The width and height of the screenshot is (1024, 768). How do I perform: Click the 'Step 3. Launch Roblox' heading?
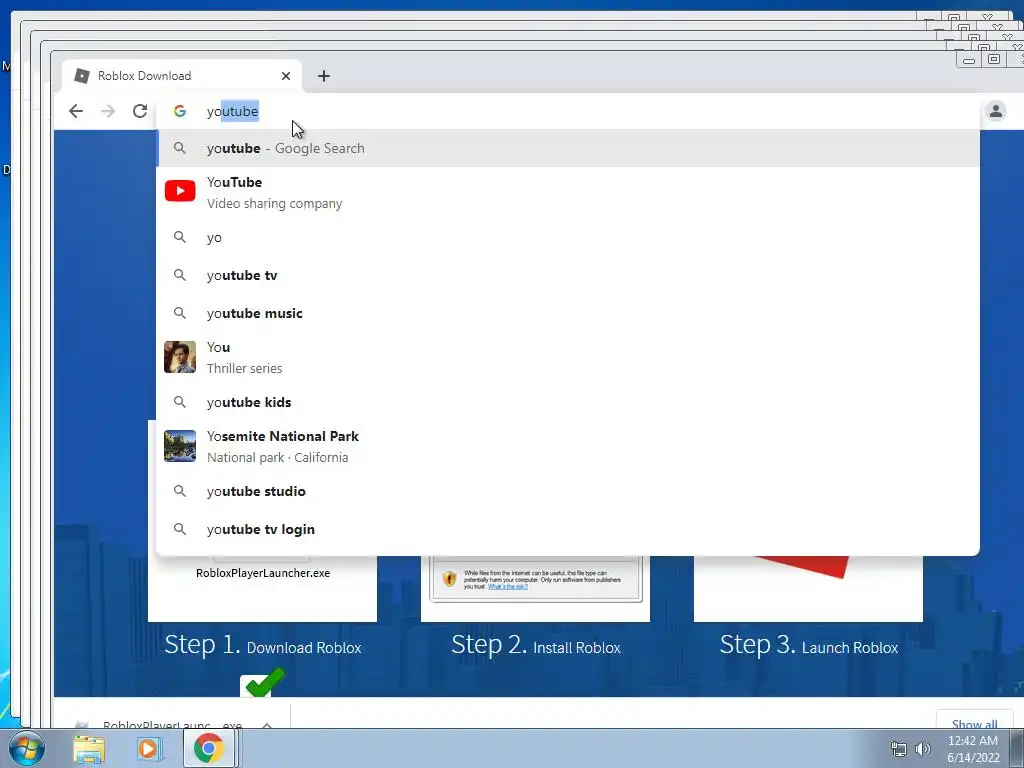point(808,645)
